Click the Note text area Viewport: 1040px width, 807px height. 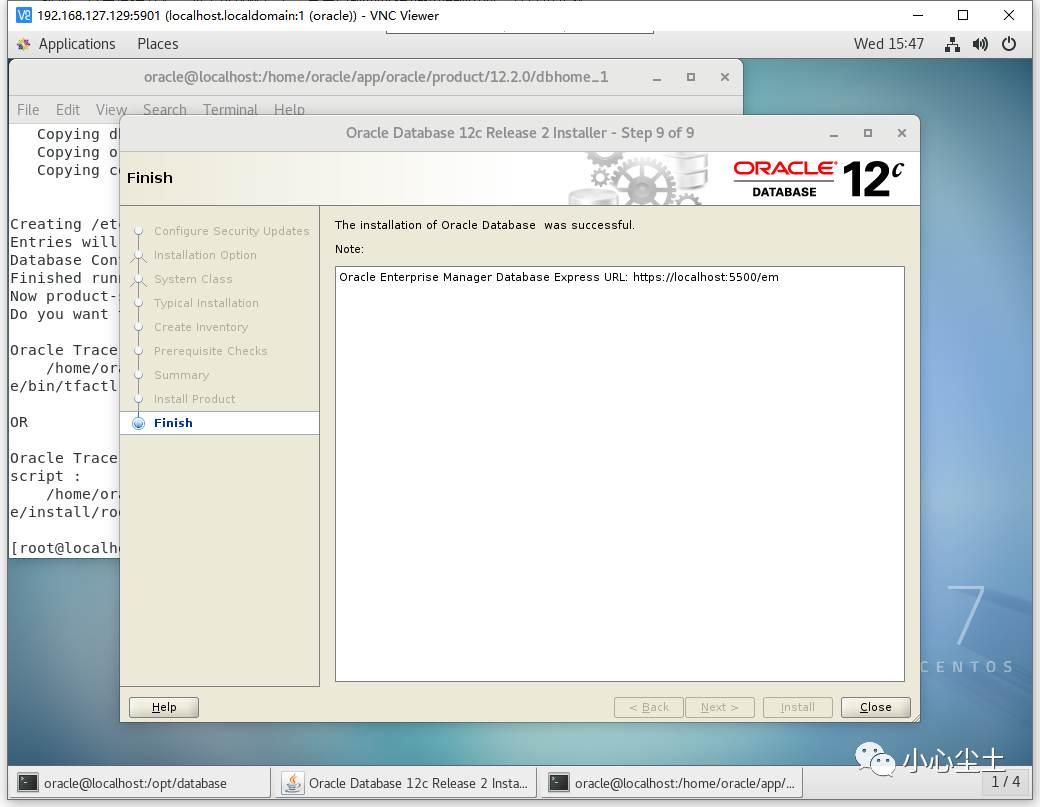[x=619, y=474]
